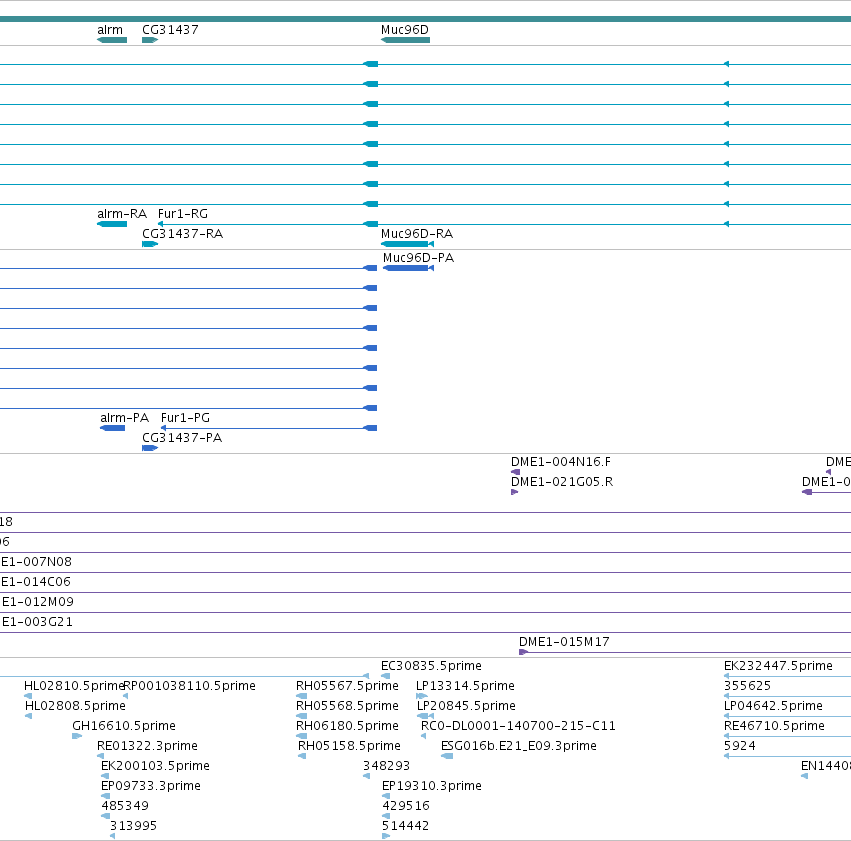Select the E1-014C06 BAC label
The height and width of the screenshot is (841, 851).
click(36, 582)
